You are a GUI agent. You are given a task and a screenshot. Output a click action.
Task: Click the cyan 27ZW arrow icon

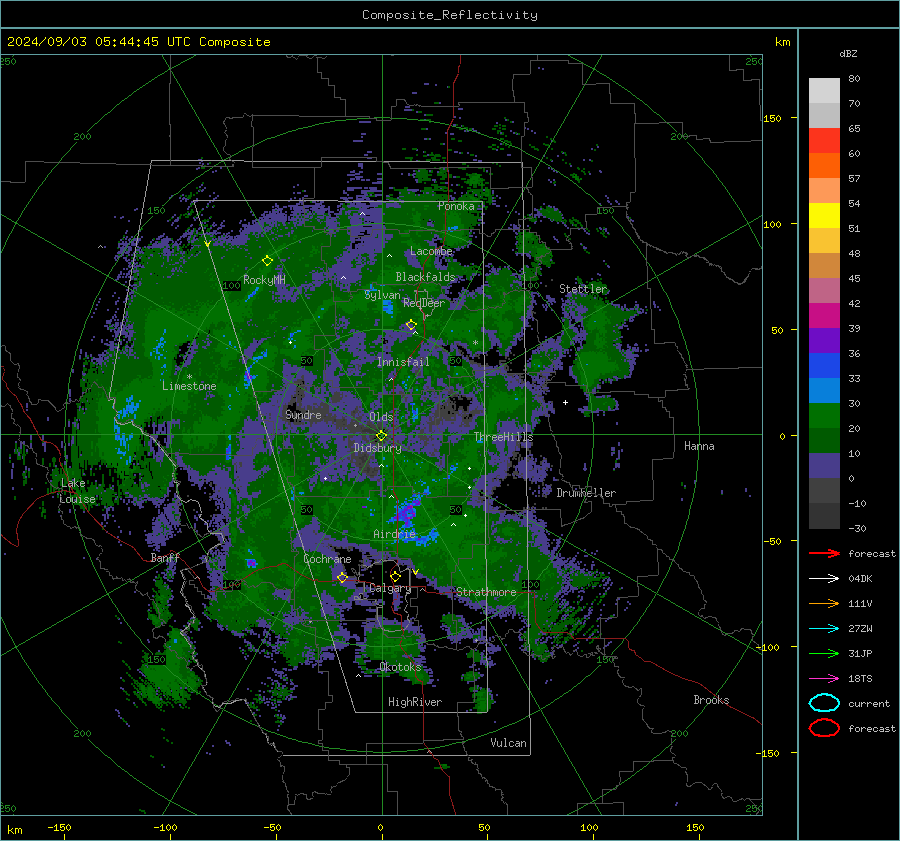click(x=824, y=629)
